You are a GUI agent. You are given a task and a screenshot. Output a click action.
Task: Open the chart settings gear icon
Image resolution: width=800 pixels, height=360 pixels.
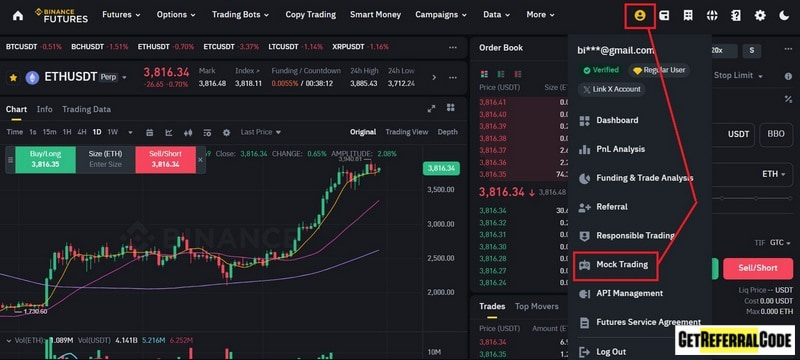(x=227, y=133)
